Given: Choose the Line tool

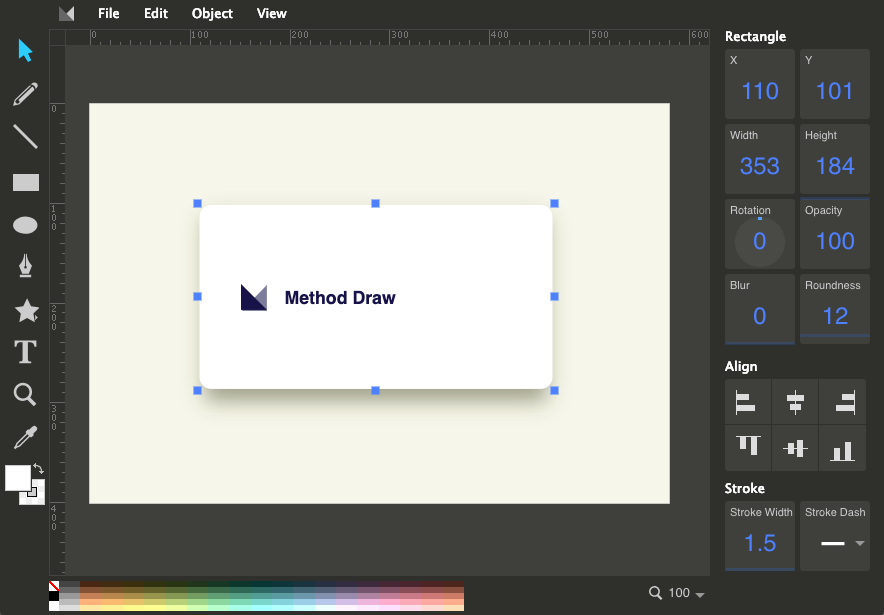Looking at the screenshot, I should 25,137.
